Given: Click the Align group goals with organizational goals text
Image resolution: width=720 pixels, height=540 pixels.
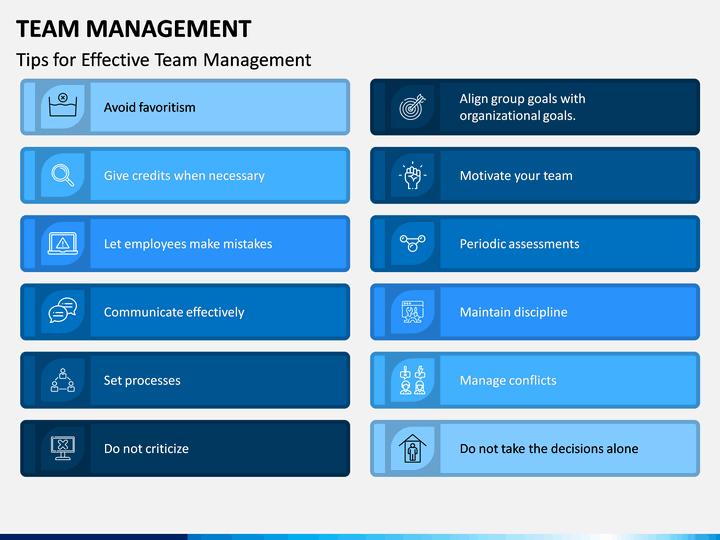Looking at the screenshot, I should point(523,107).
